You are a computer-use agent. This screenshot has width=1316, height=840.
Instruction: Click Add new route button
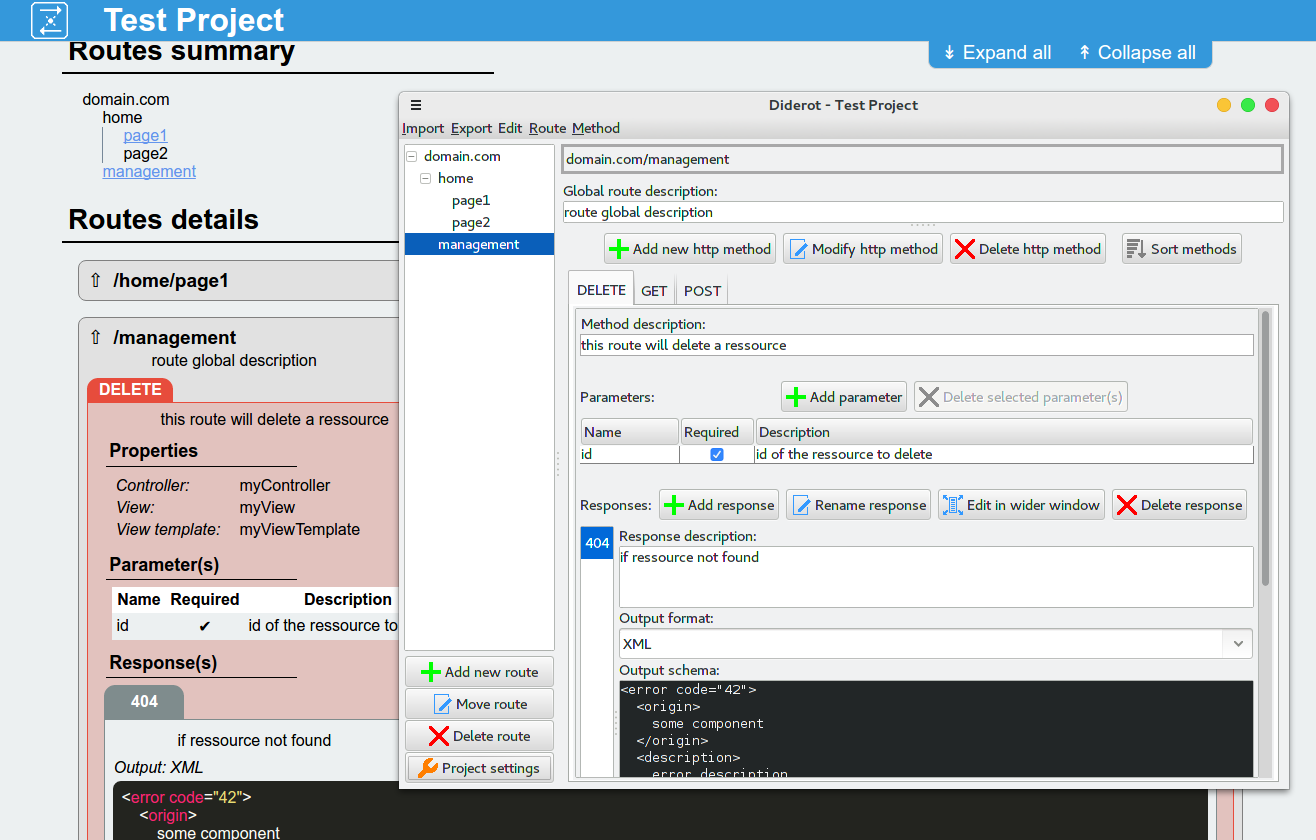tap(479, 672)
